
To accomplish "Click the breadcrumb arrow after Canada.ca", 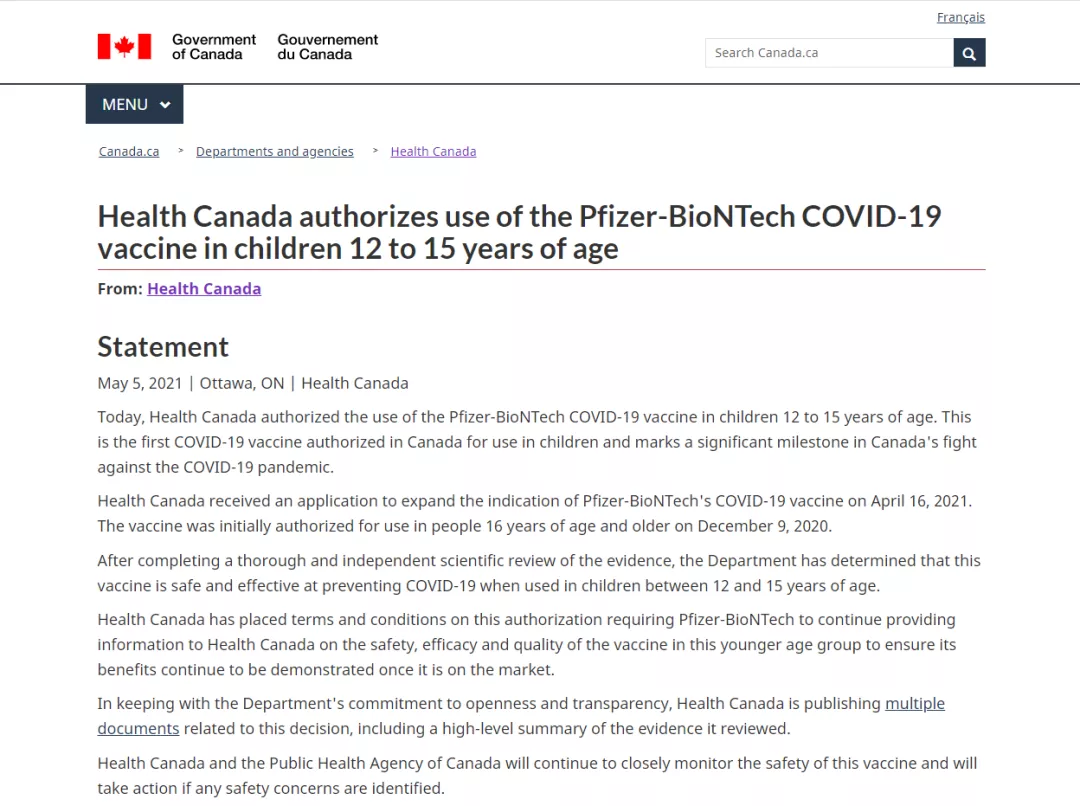I will pos(181,151).
